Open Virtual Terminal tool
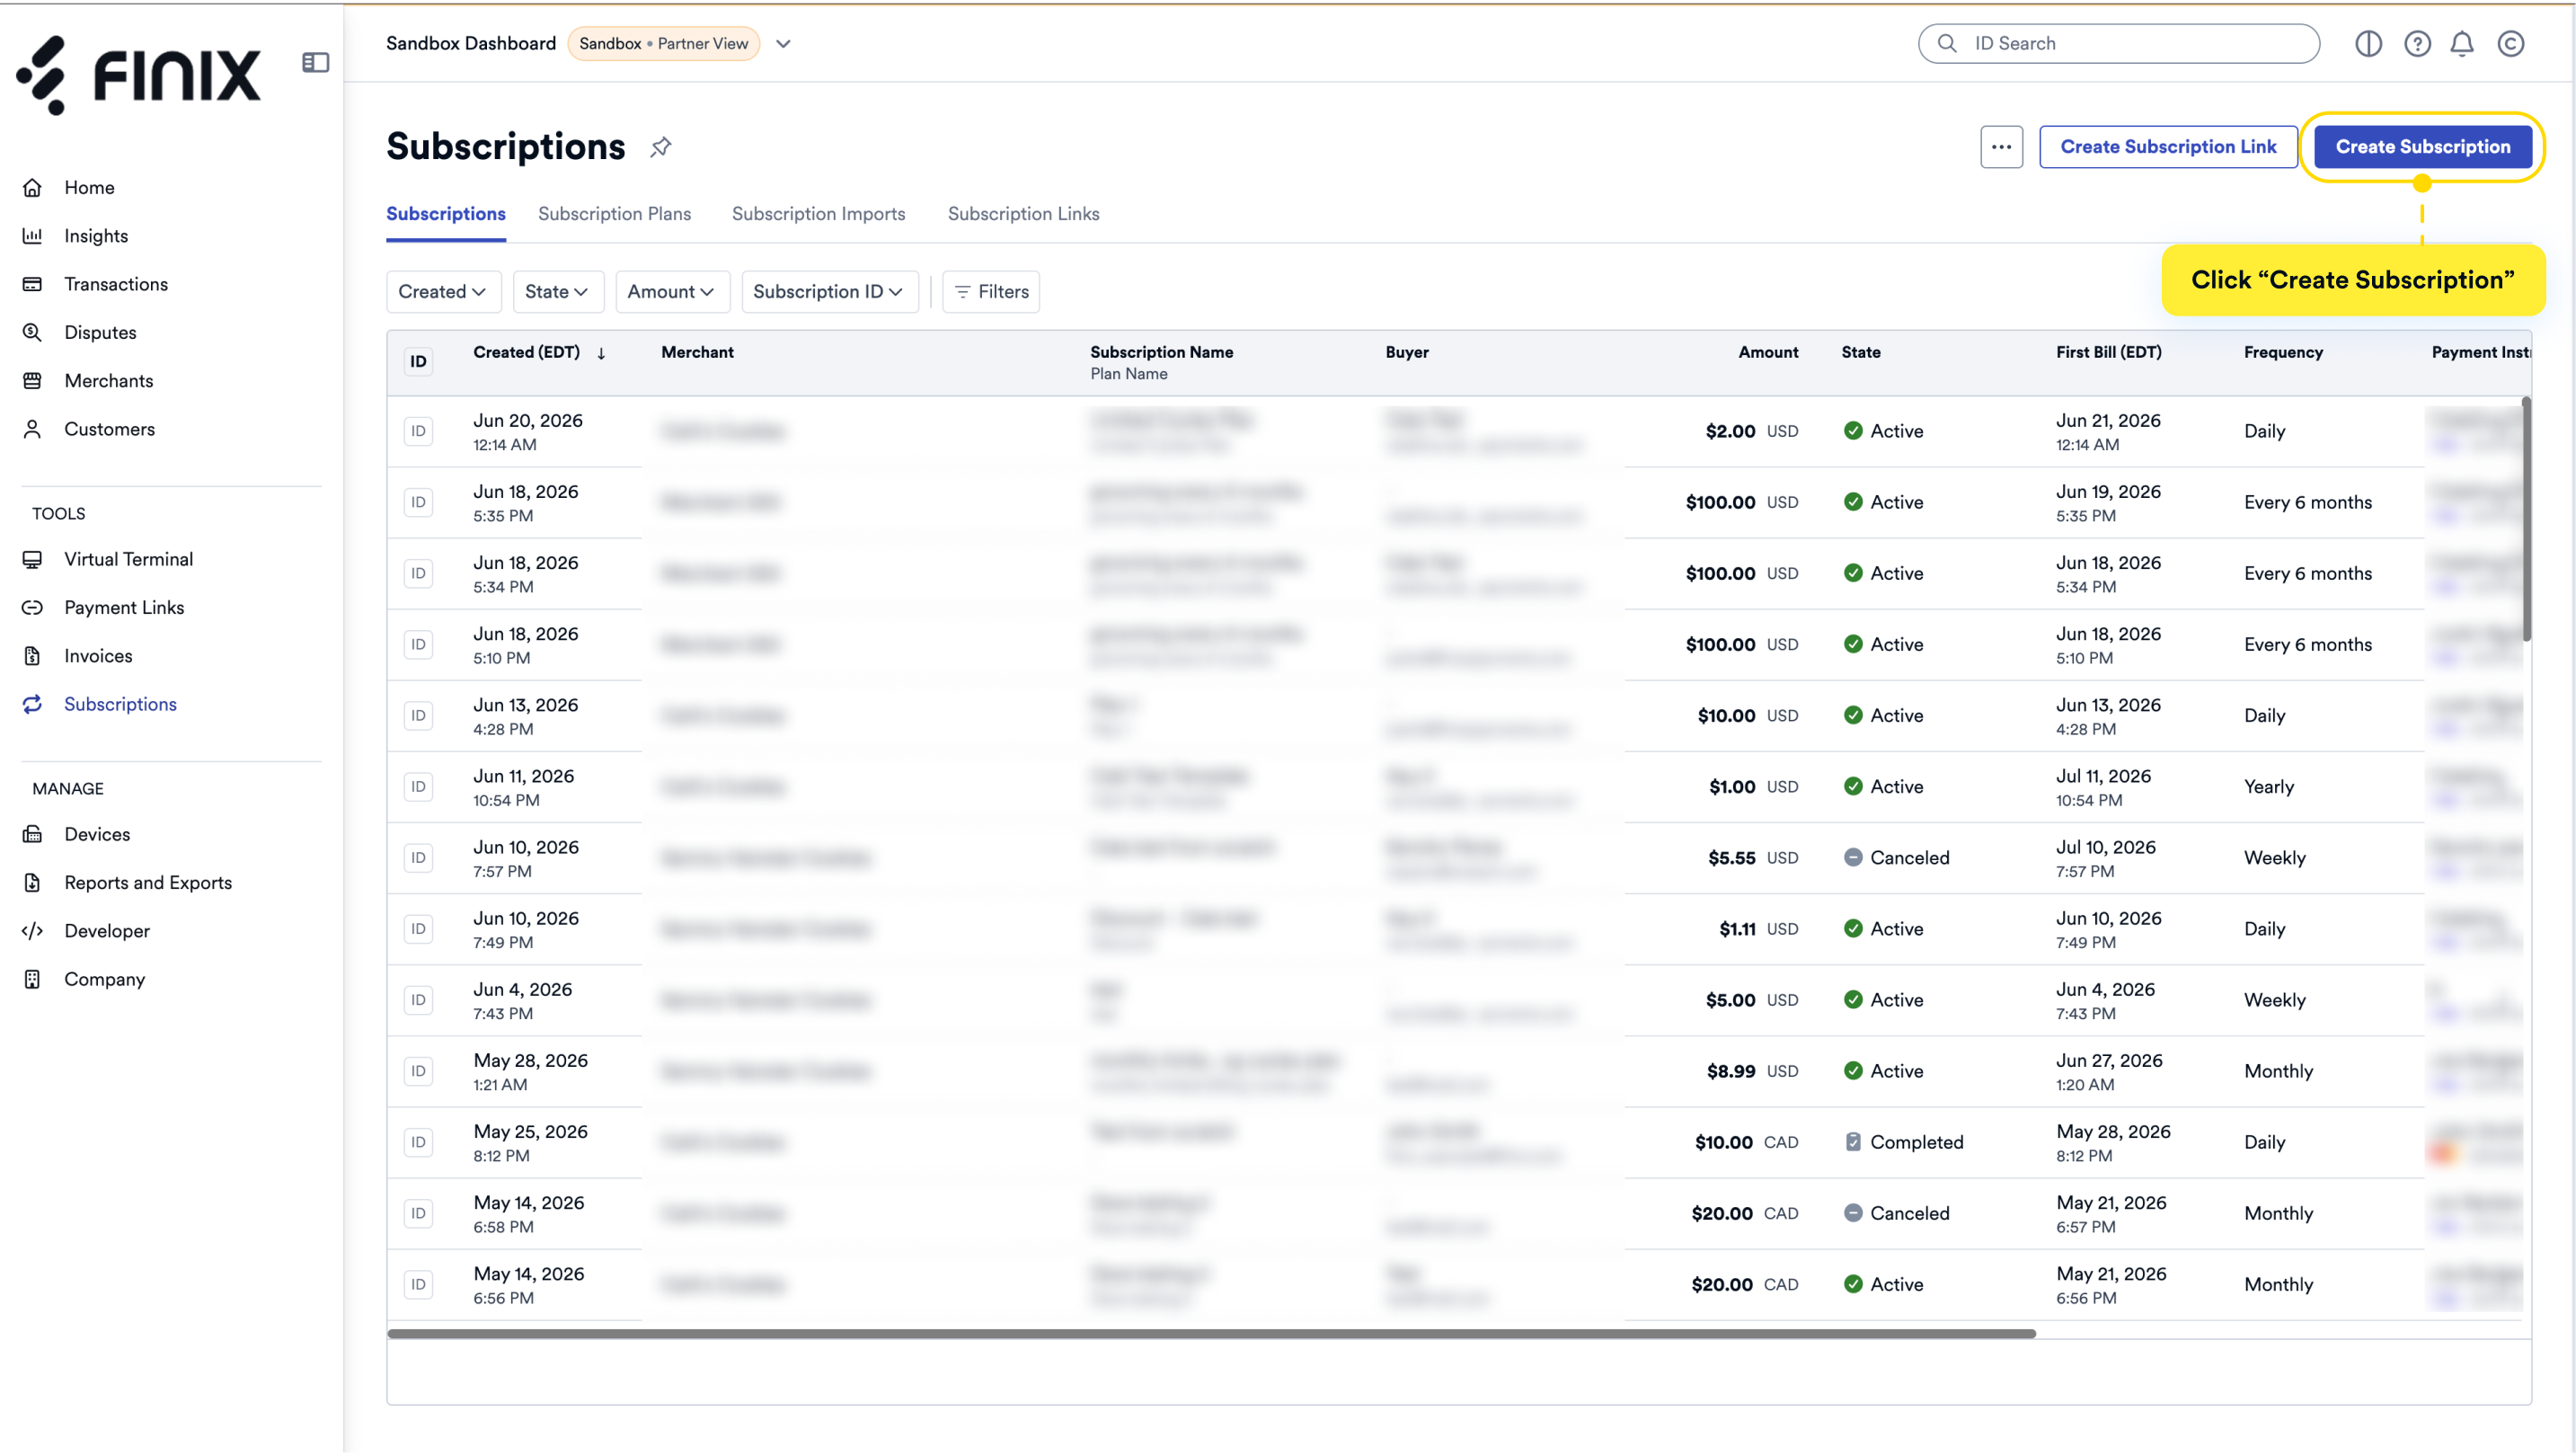2576x1456 pixels. coord(128,559)
